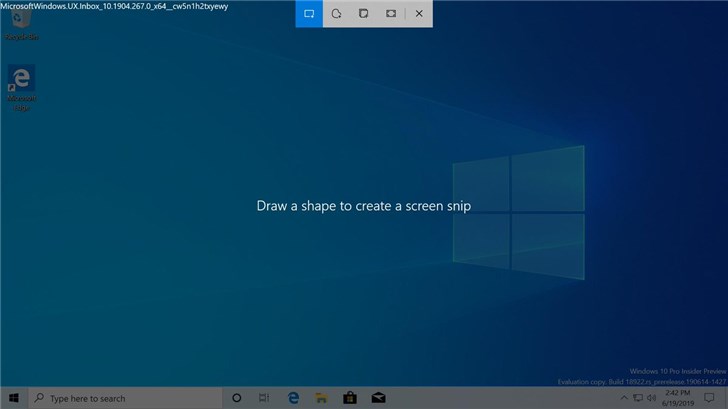Image resolution: width=728 pixels, height=409 pixels.
Task: Select the Microsoft Edge desktop shortcut
Action: point(21,86)
